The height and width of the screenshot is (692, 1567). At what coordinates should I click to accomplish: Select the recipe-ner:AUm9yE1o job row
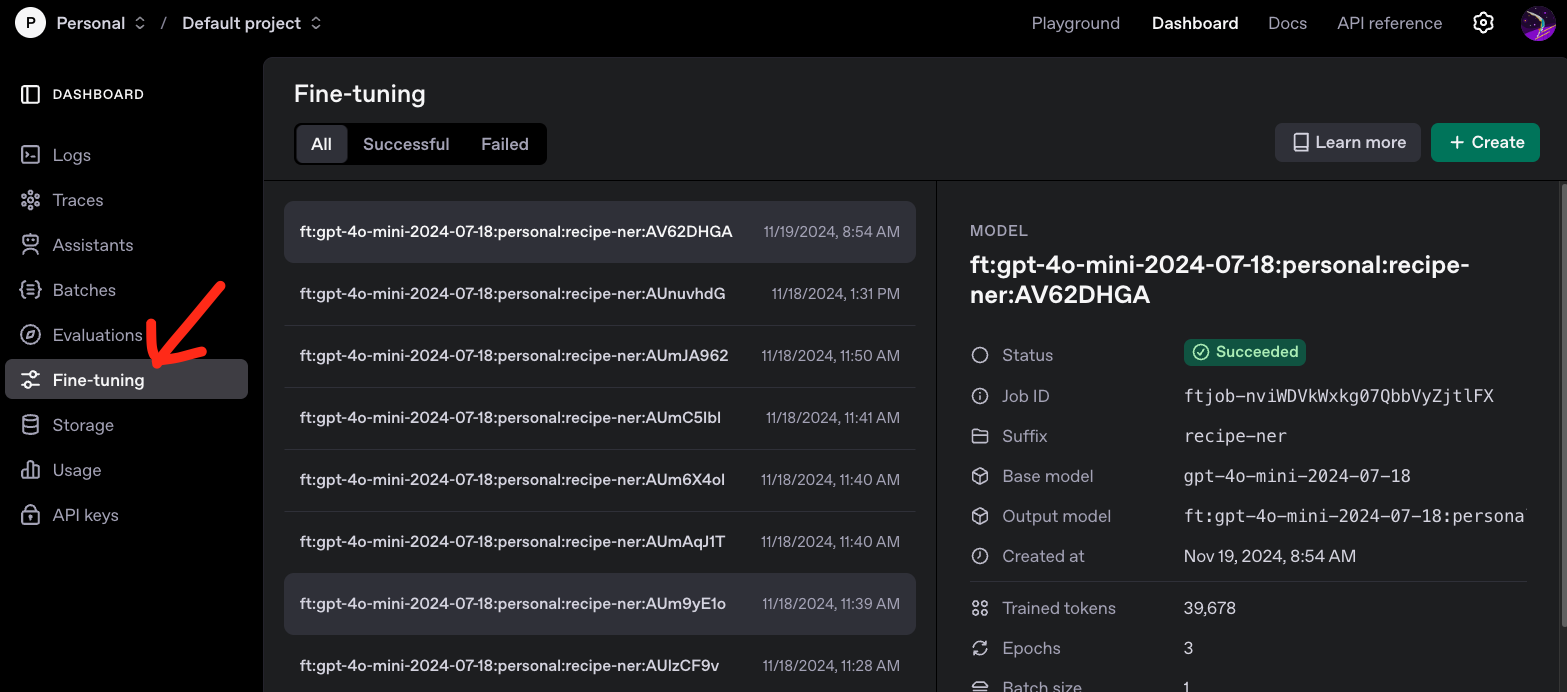pos(600,604)
